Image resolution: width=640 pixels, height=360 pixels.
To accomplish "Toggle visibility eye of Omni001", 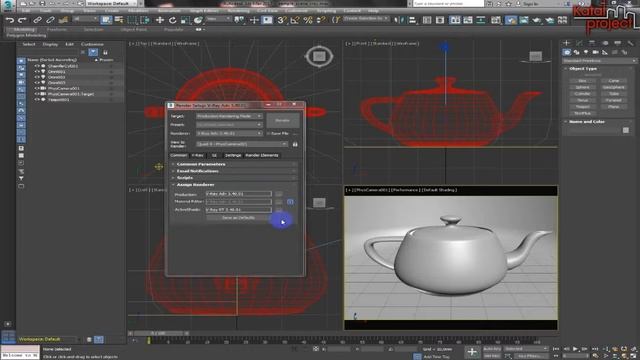I will [37, 71].
